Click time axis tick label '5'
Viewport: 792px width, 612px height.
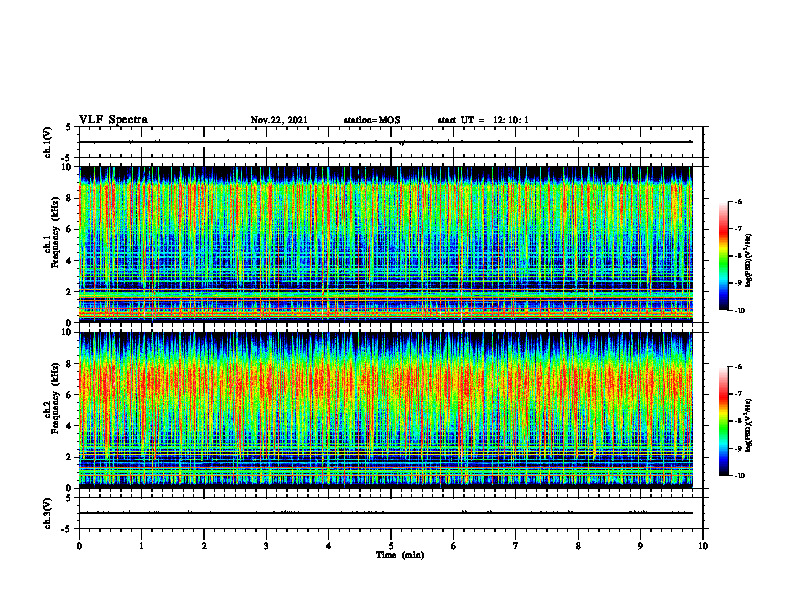[x=391, y=546]
